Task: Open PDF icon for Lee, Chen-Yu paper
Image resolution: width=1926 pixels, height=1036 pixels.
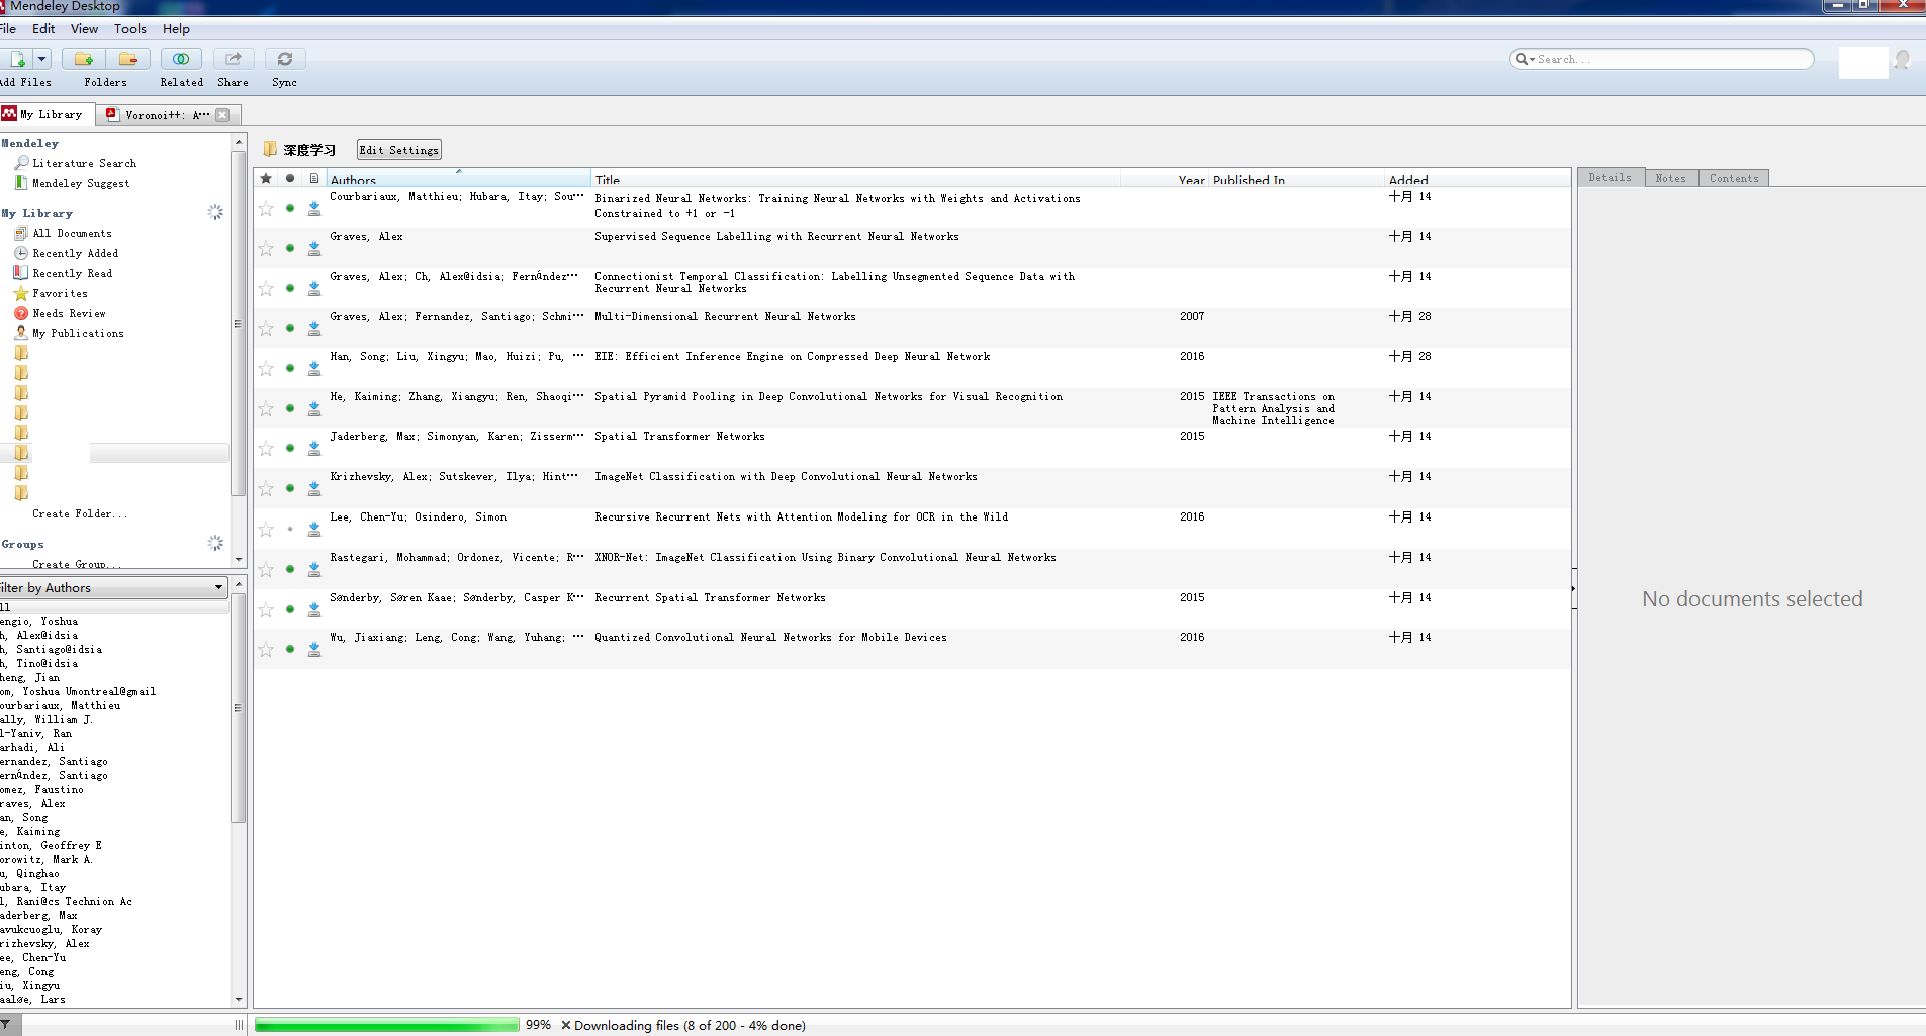Action: (x=314, y=529)
